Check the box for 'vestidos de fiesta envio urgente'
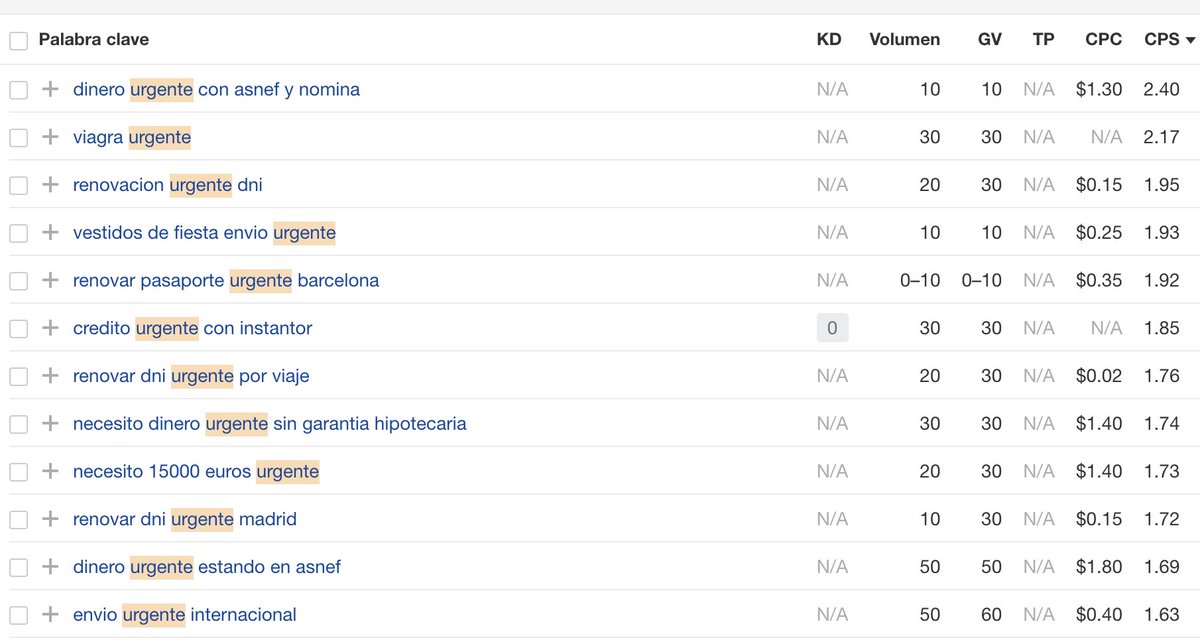 tap(18, 234)
